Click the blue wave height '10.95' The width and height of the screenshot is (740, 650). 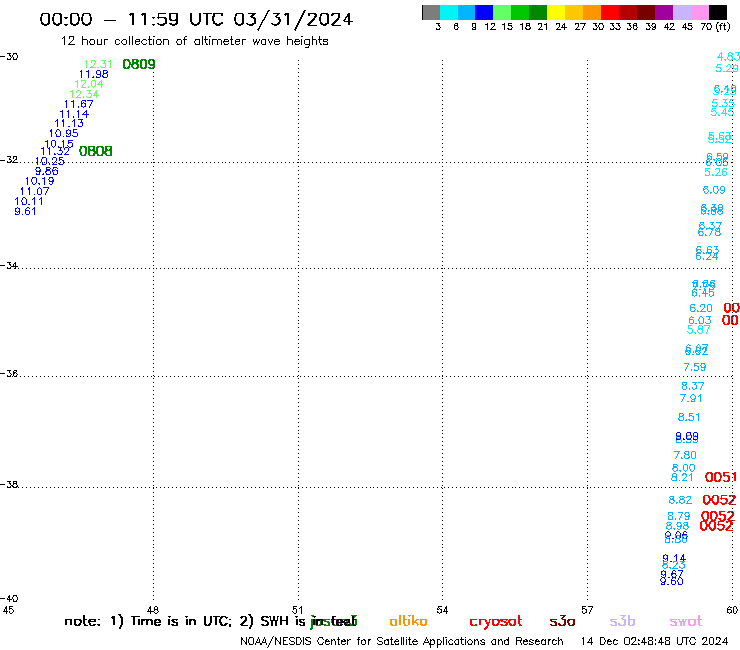(x=64, y=133)
